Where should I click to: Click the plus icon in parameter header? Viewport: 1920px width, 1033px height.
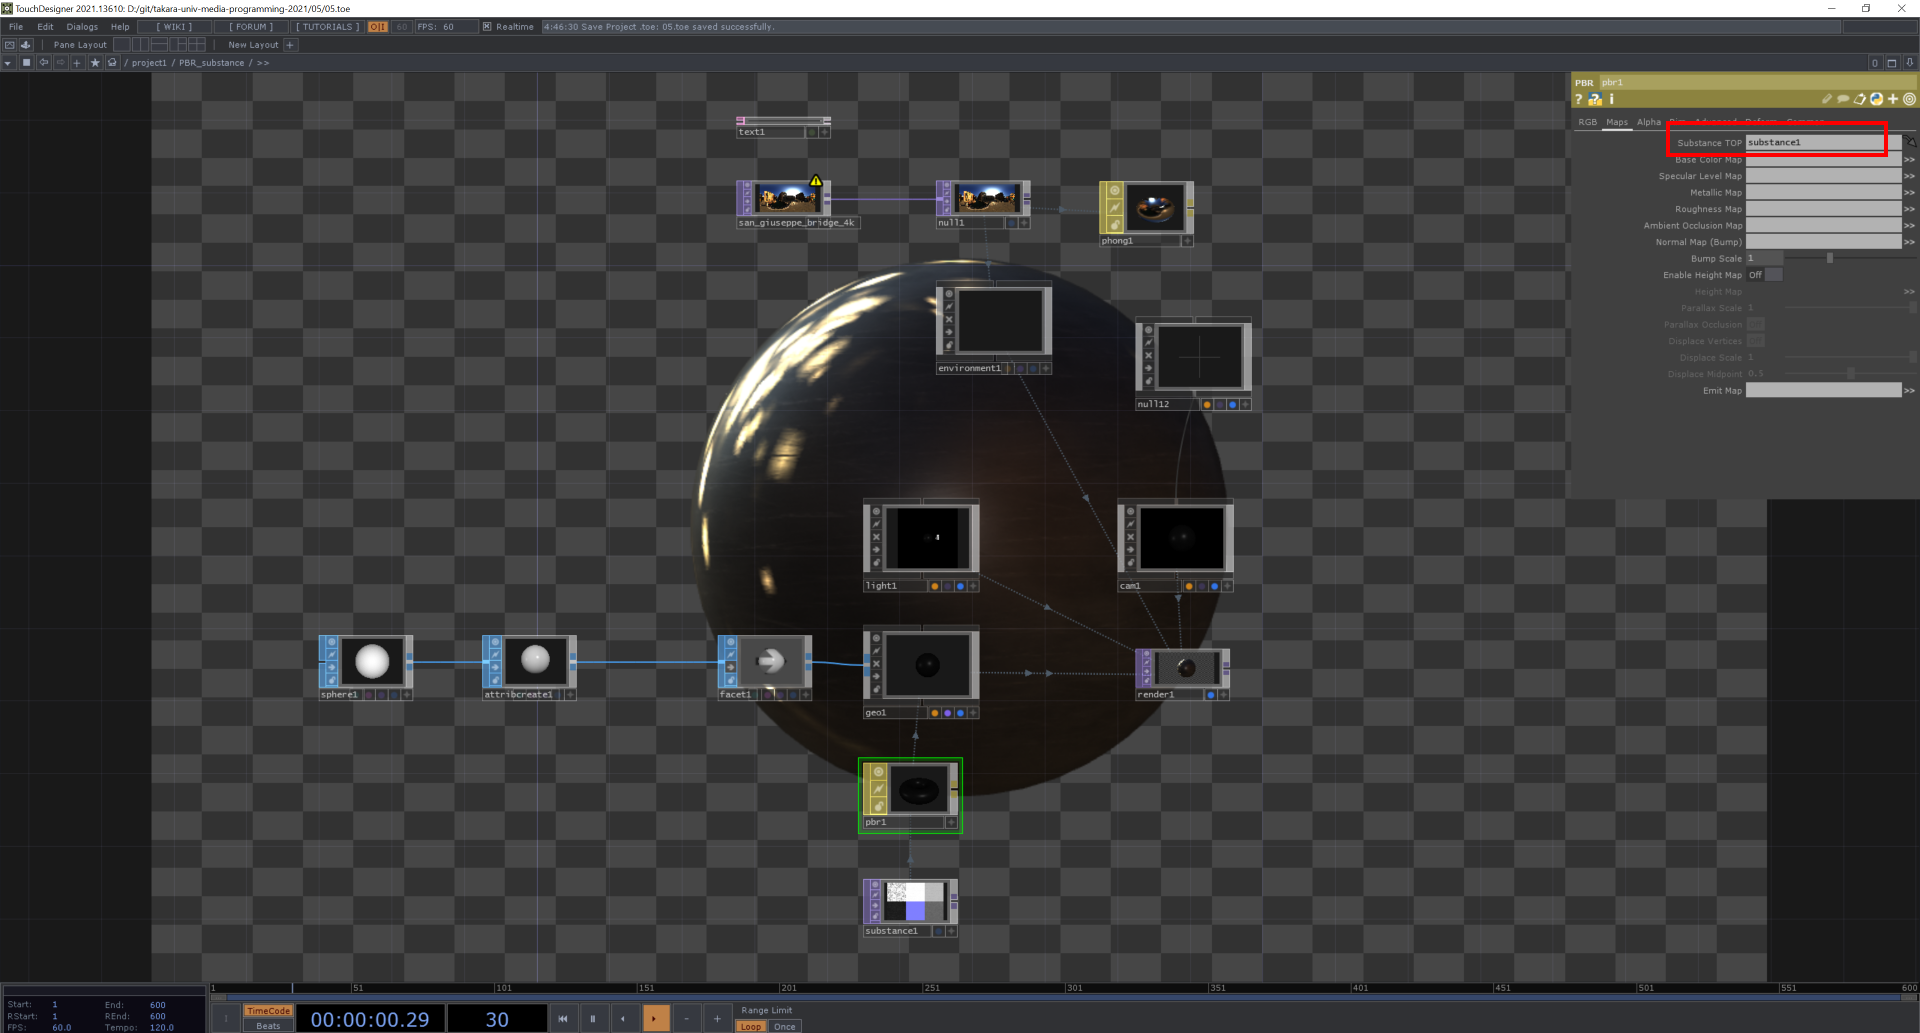(1893, 99)
